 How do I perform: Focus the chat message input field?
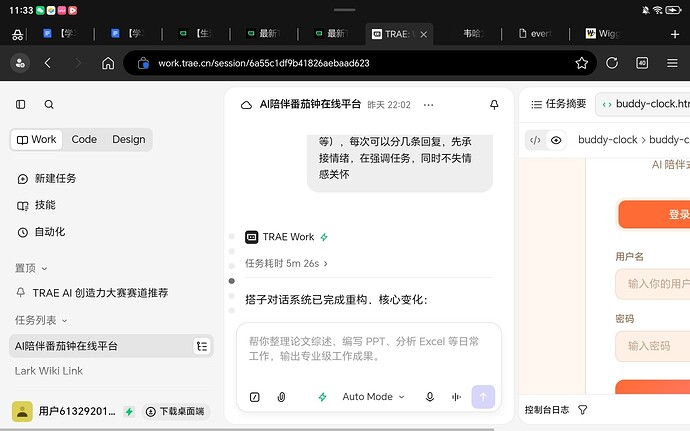pos(369,351)
